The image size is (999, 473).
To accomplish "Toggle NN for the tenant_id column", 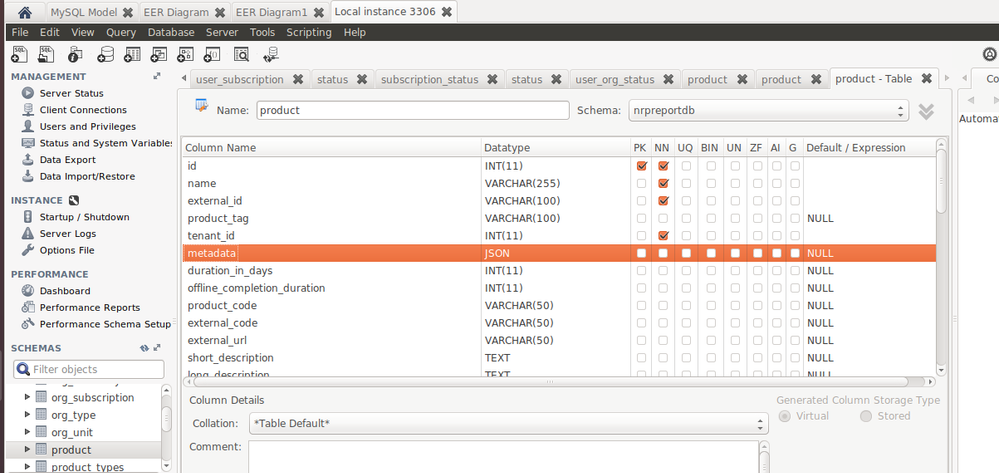I will 663,236.
